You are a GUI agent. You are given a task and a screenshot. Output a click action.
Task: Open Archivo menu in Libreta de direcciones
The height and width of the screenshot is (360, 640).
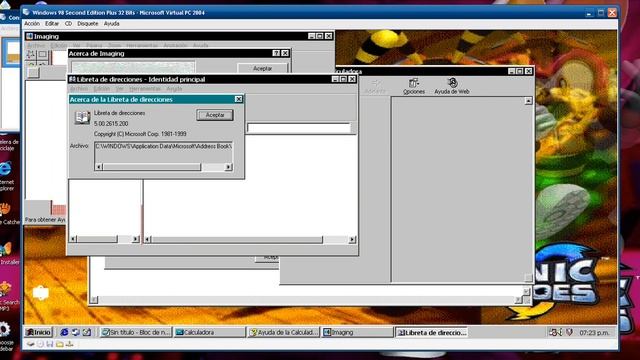click(x=79, y=89)
